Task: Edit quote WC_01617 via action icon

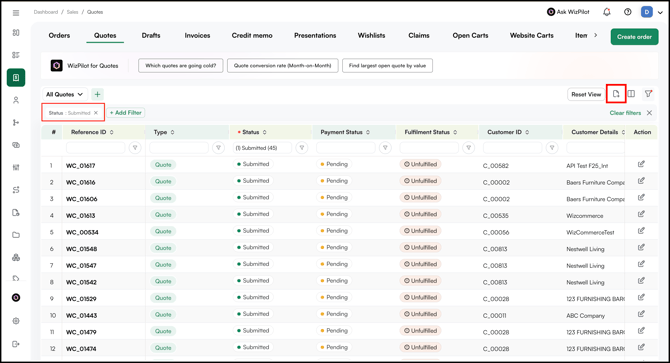Action: click(641, 164)
